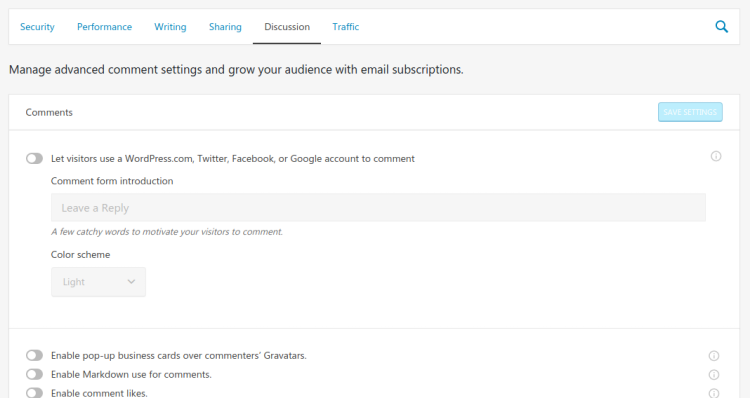This screenshot has width=750, height=398.
Task: Click the Save Settings button
Action: coord(690,112)
